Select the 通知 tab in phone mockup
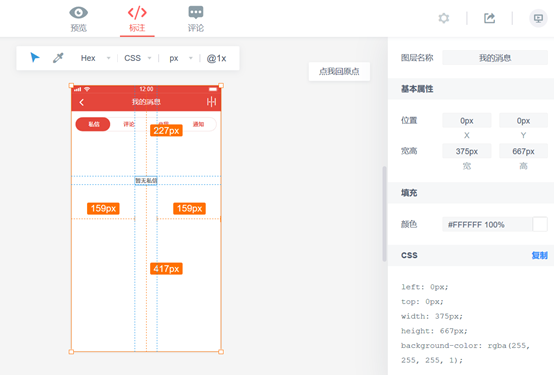Image resolution: width=554 pixels, height=375 pixels. [x=198, y=124]
